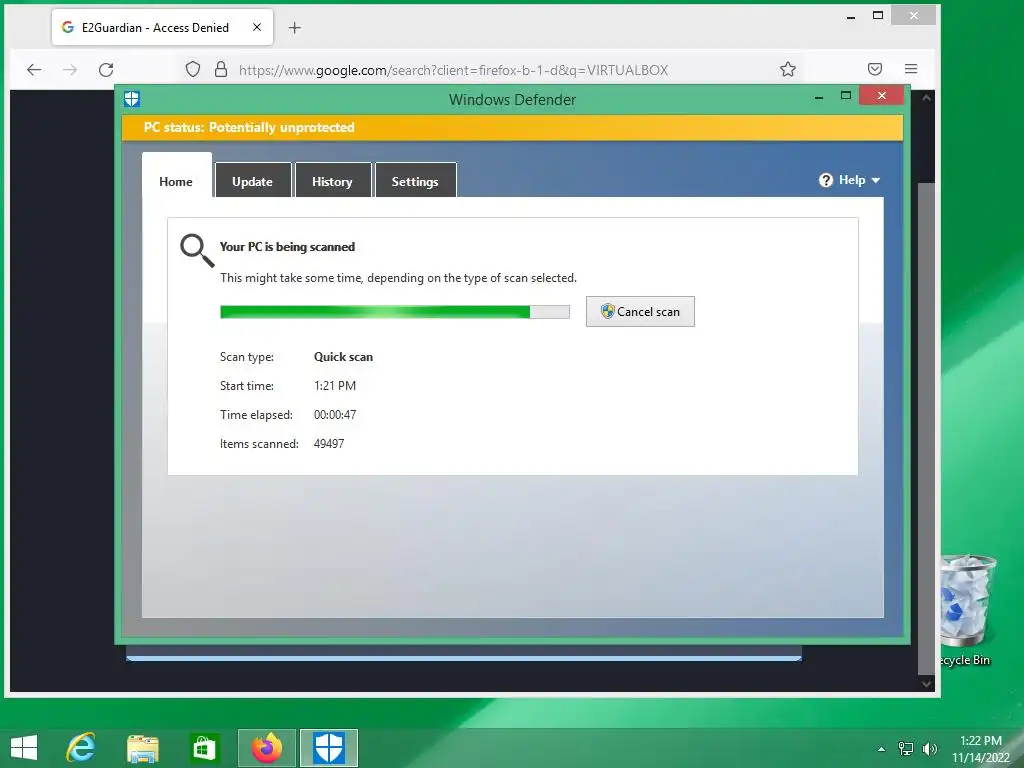The width and height of the screenshot is (1024, 768).
Task: Cancel the running scan
Action: [640, 312]
